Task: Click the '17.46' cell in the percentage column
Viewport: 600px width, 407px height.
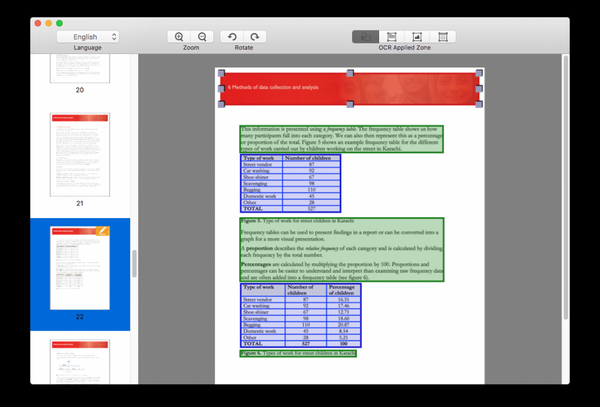Action: pos(343,306)
